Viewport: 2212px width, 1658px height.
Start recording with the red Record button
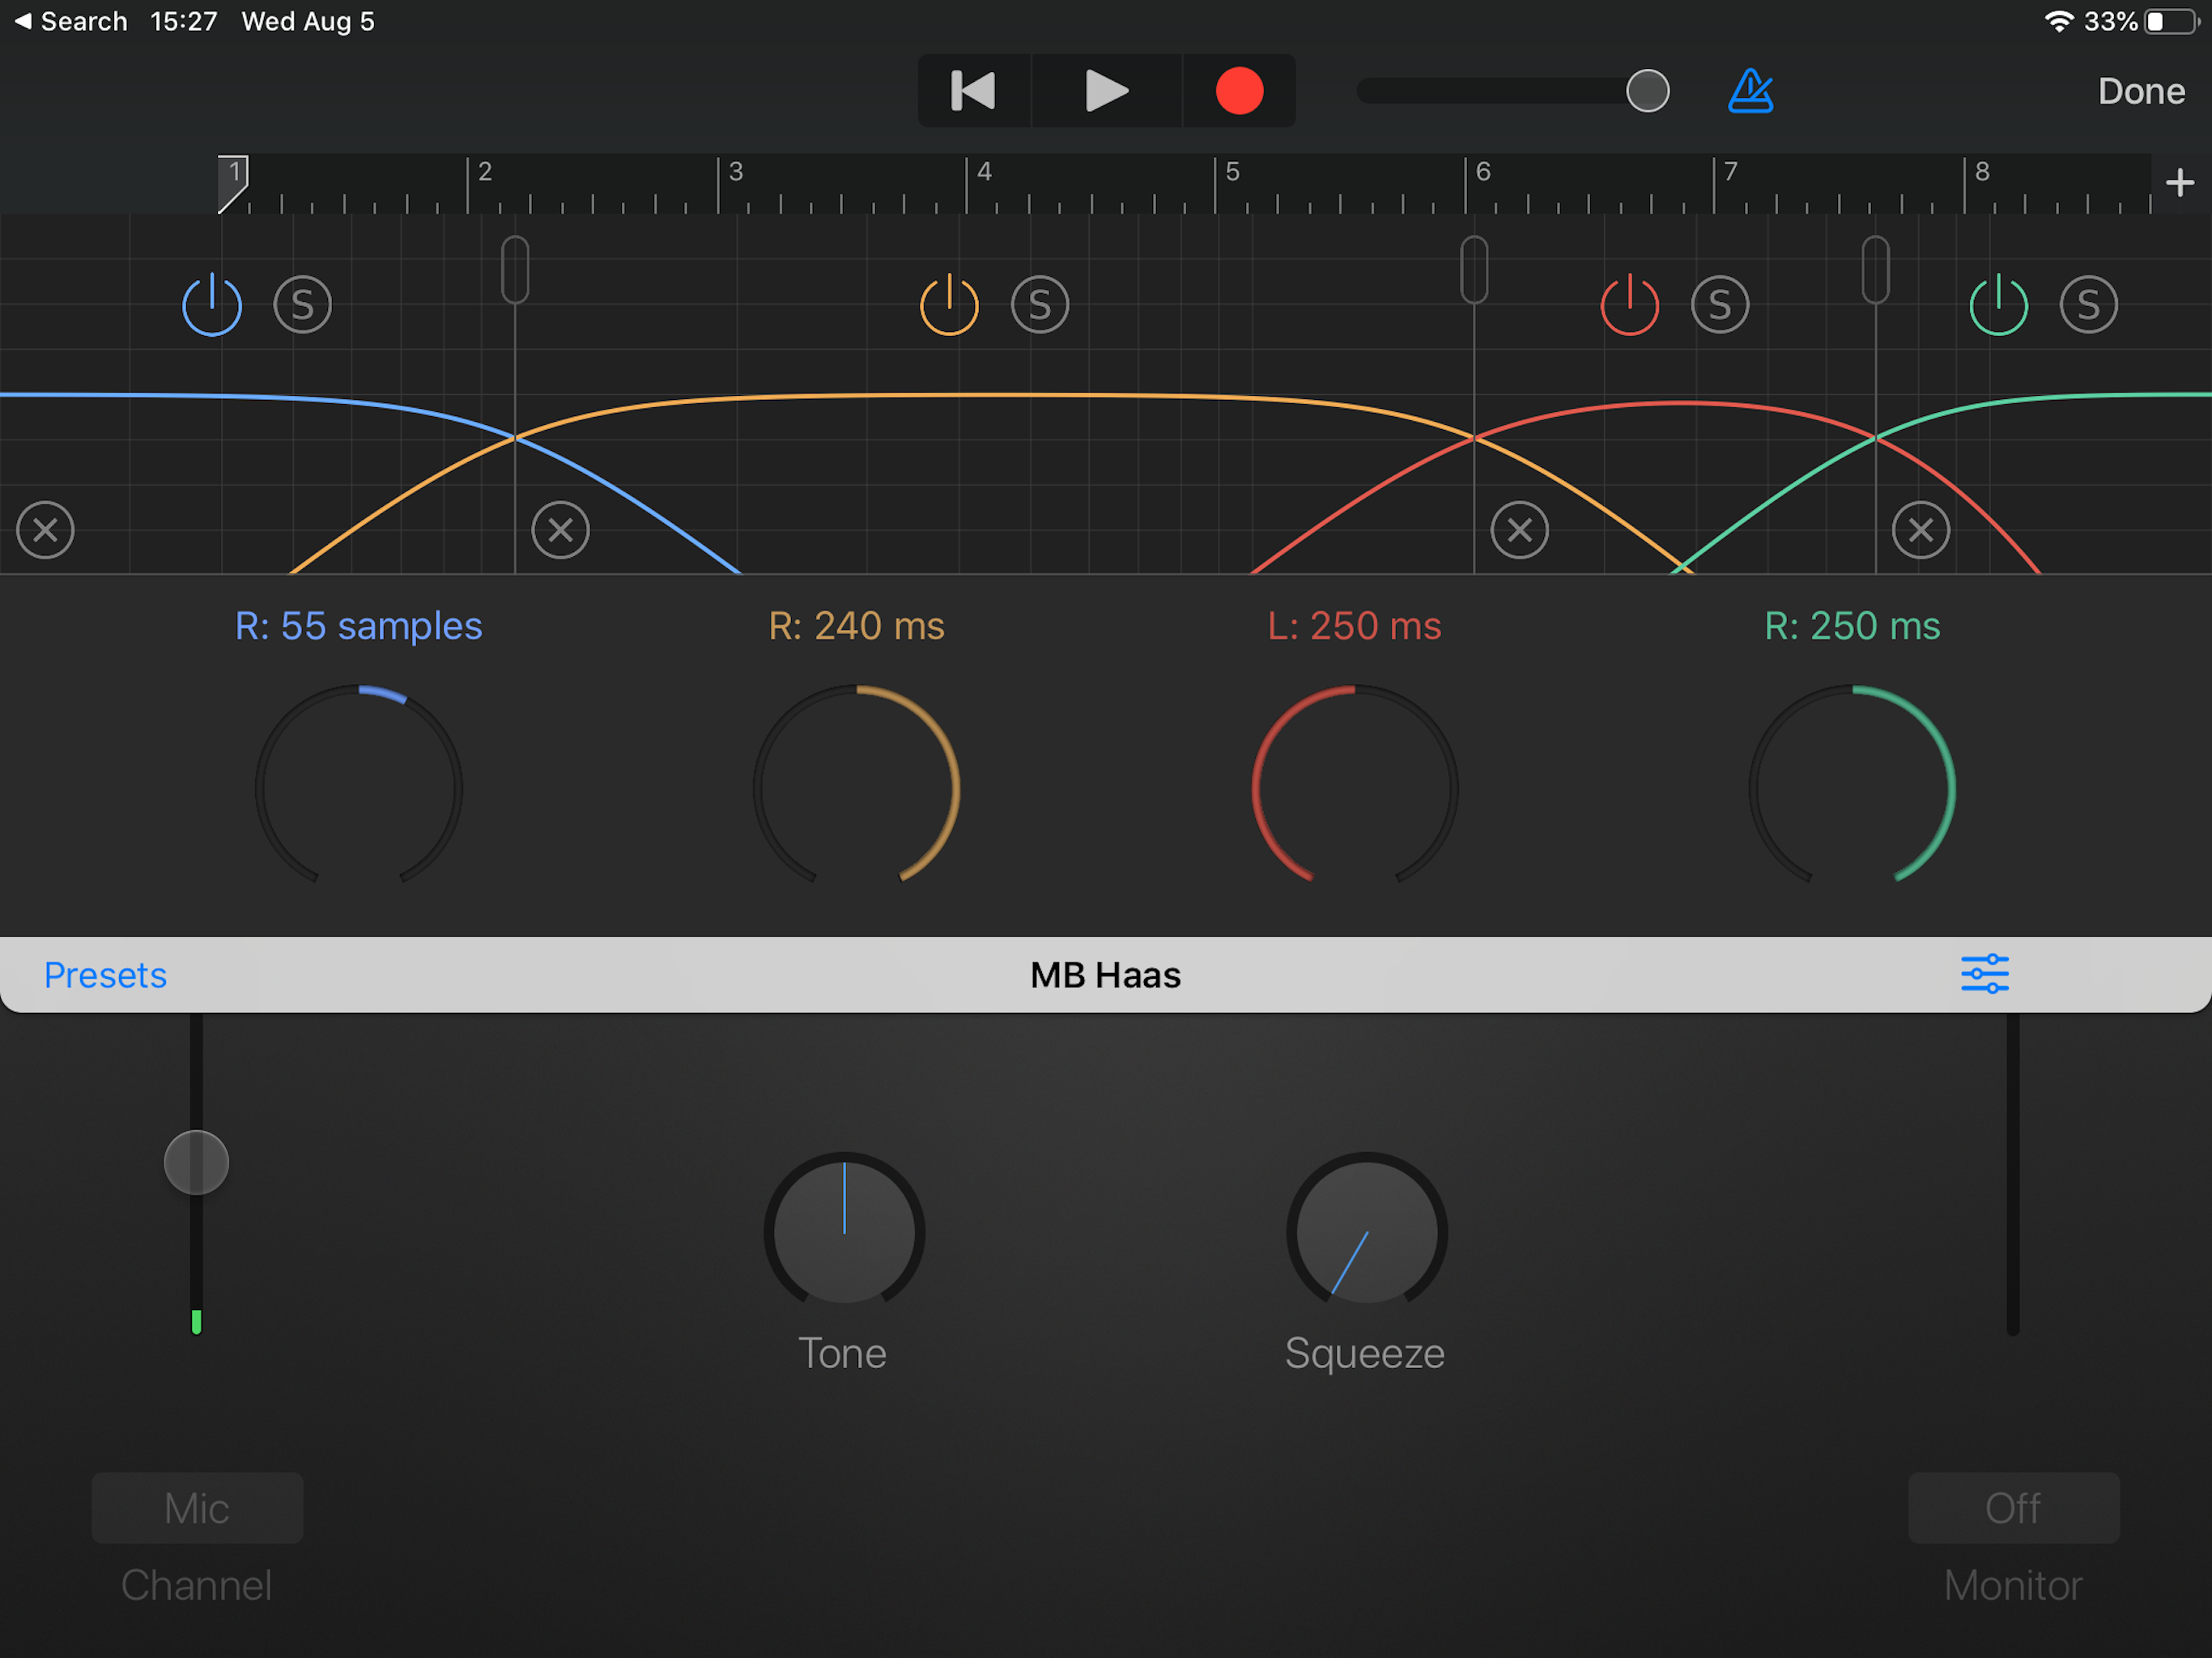click(x=1239, y=91)
